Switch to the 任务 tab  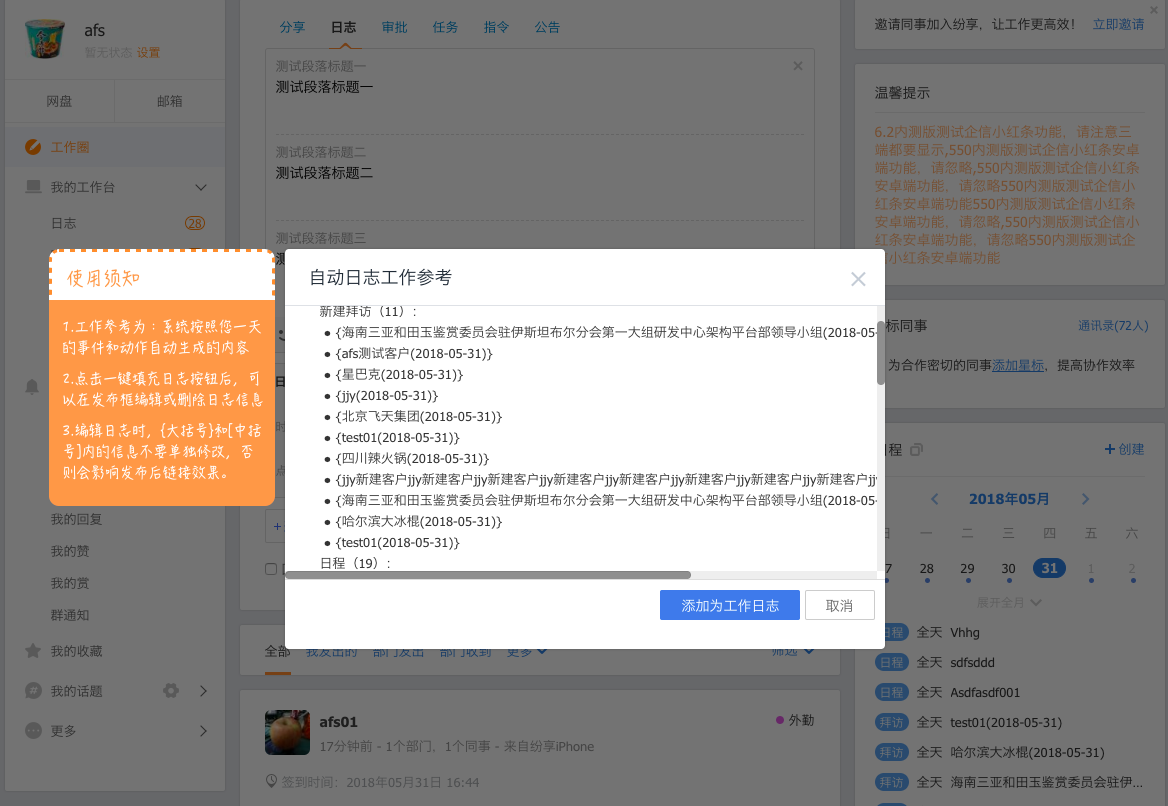(x=445, y=28)
